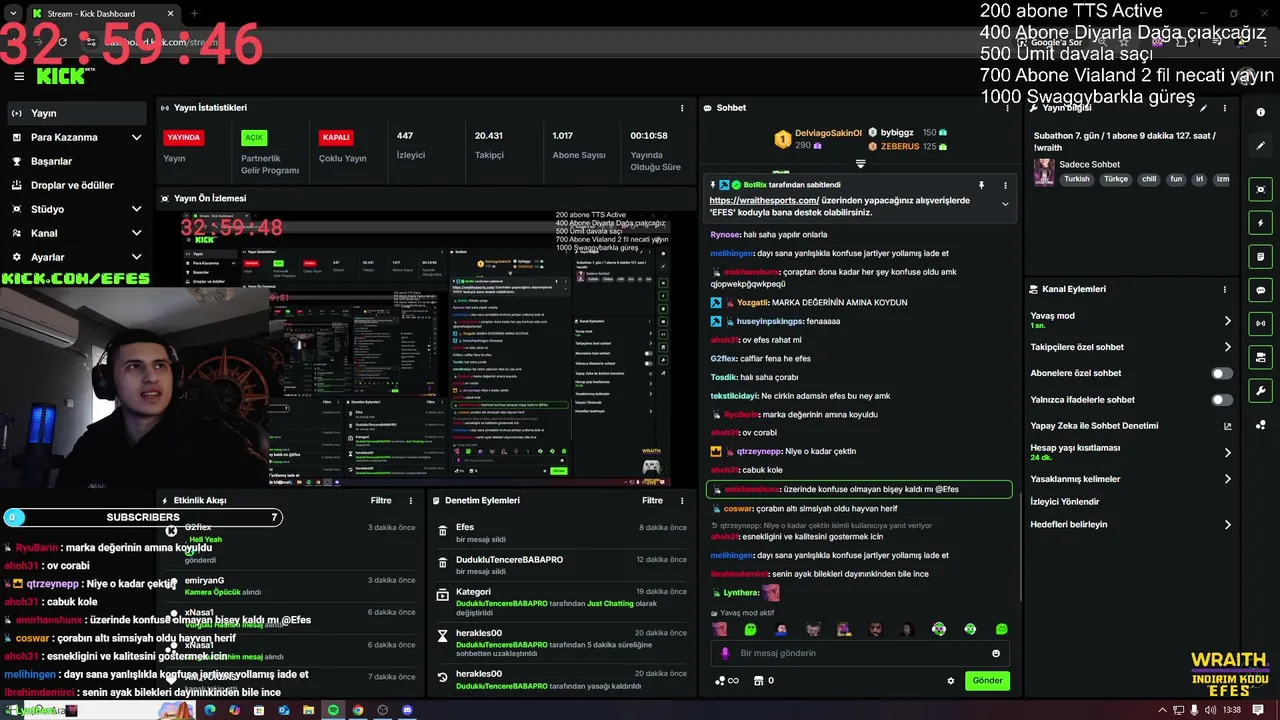The image size is (1280, 720).
Task: Open Filtre in Denetim Eylemleri panel
Action: coord(652,500)
